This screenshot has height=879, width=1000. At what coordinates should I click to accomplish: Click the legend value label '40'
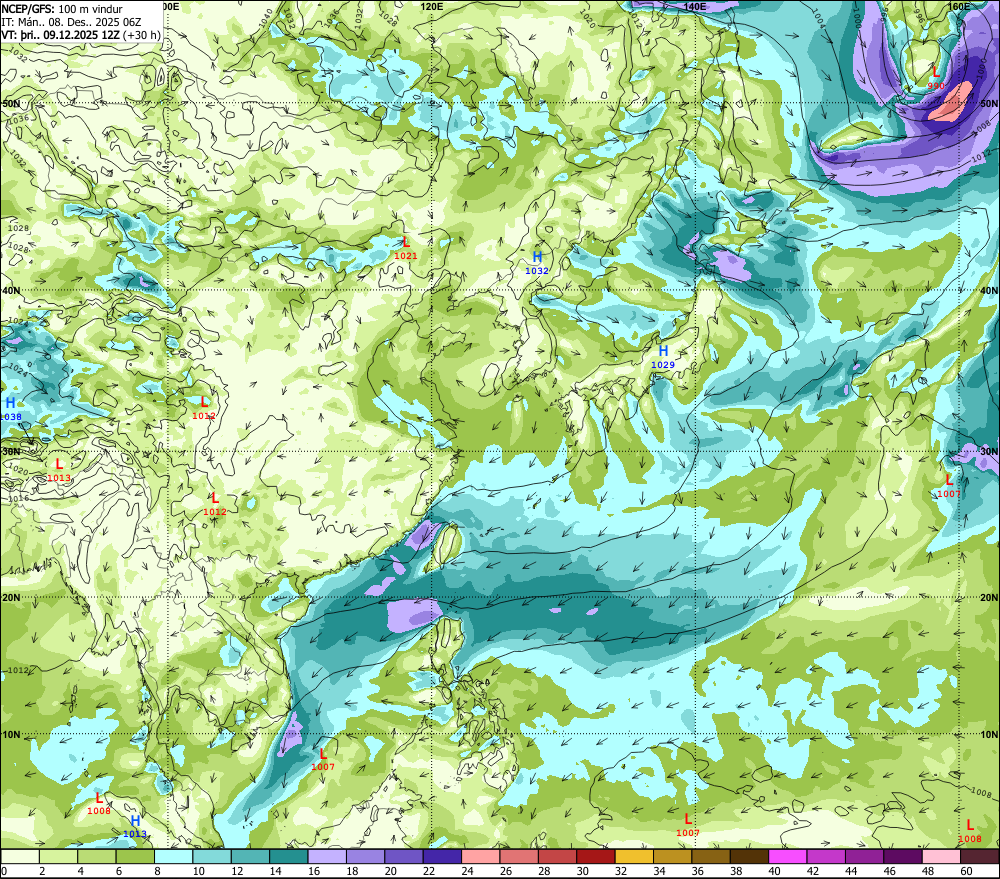(x=775, y=871)
